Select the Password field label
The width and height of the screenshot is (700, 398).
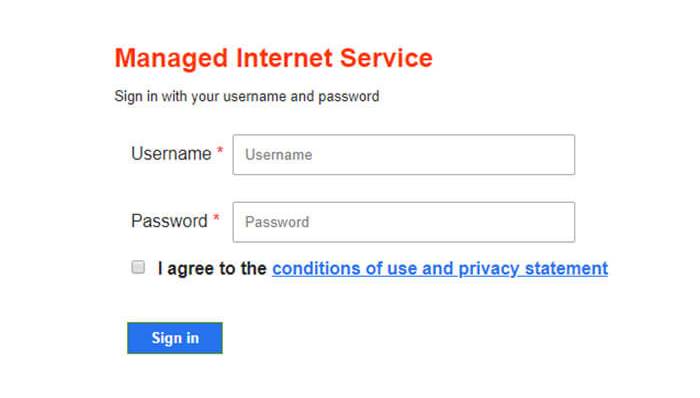(169, 221)
